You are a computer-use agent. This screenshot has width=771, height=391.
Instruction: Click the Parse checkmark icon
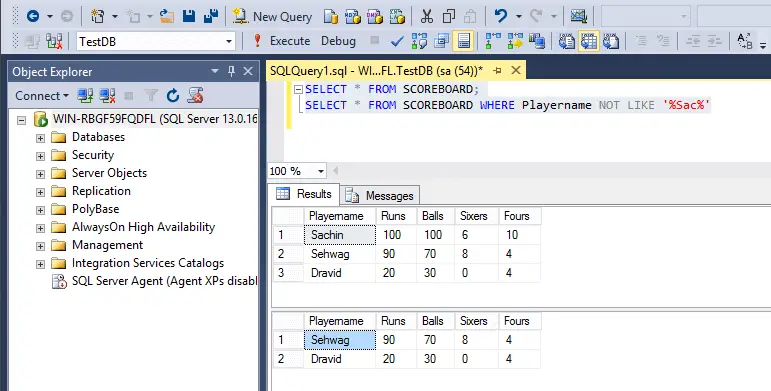(397, 42)
